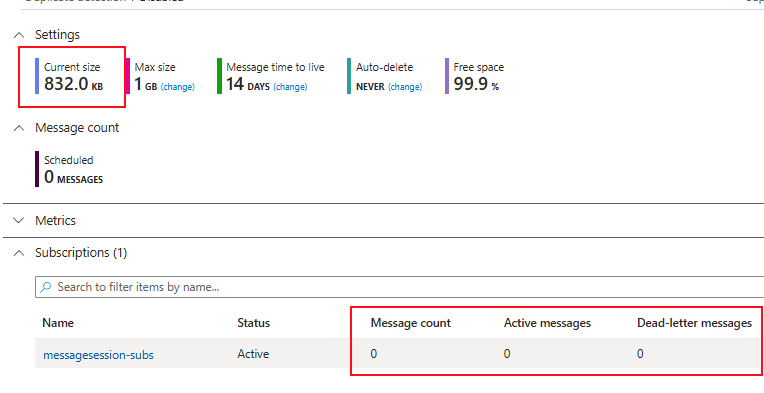Click the Active status cell of messagesession-subs
The image size is (764, 393).
tap(253, 354)
